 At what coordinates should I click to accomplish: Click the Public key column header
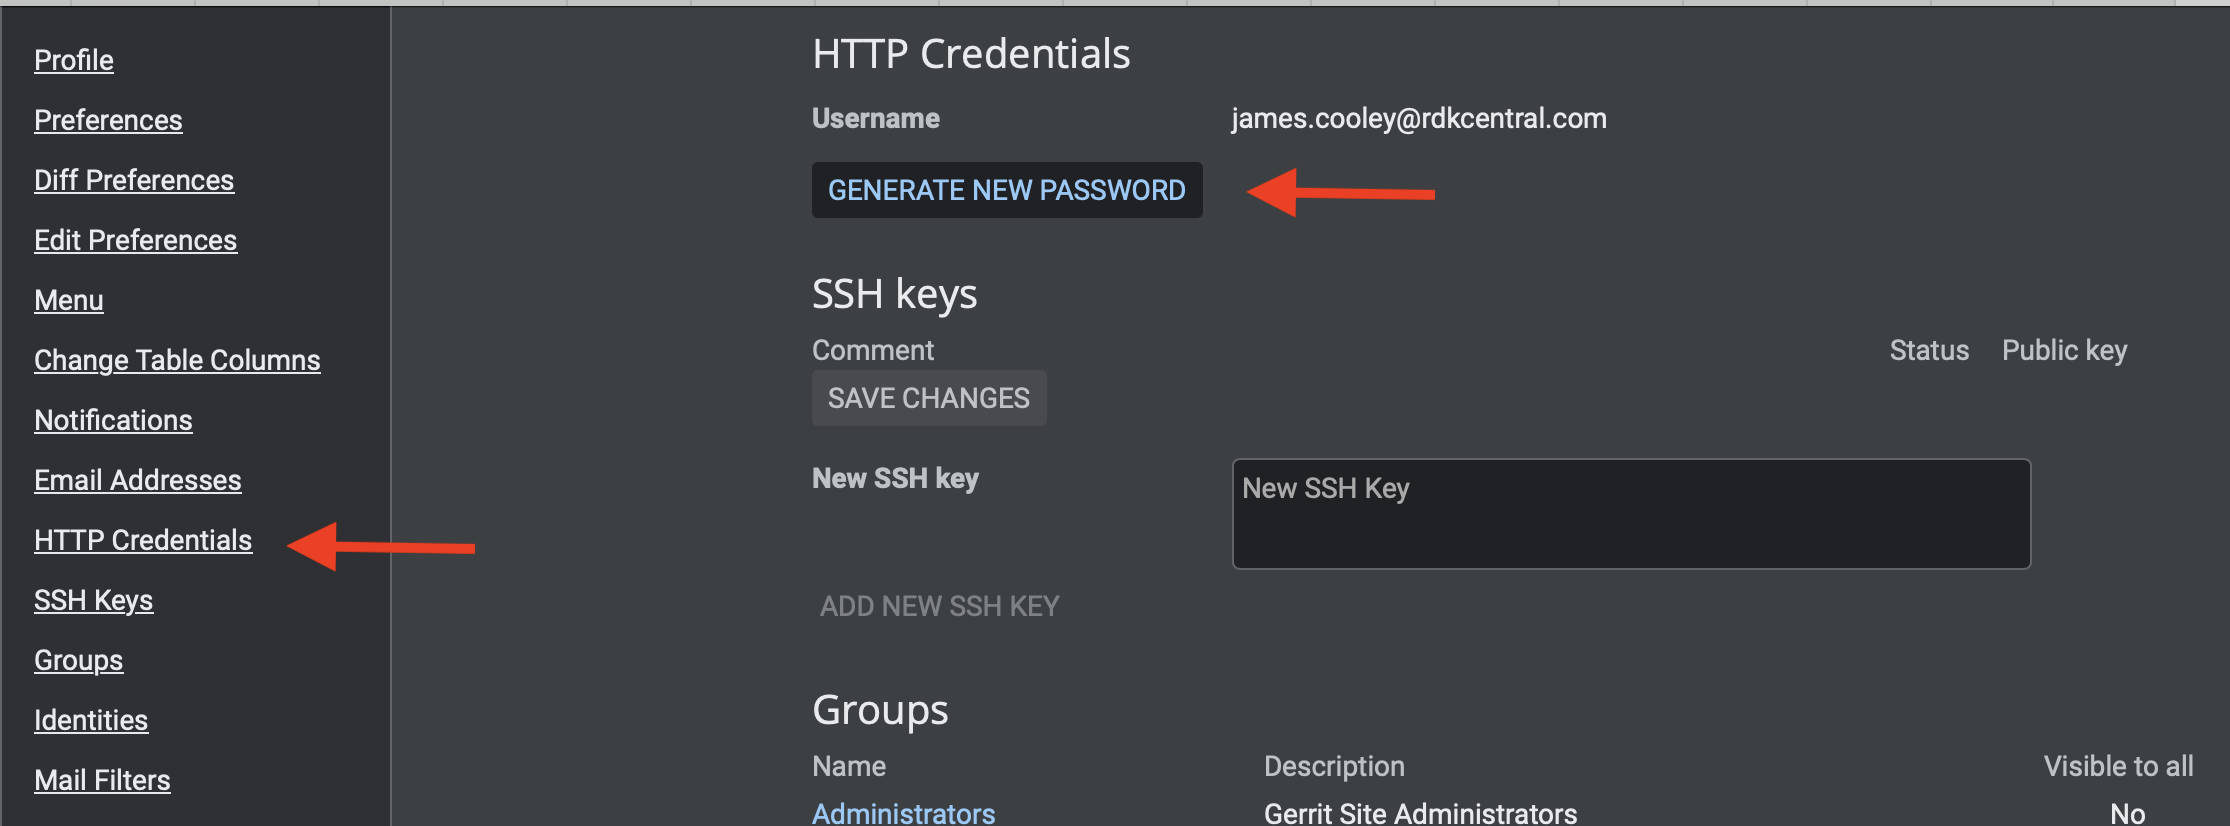[2064, 350]
